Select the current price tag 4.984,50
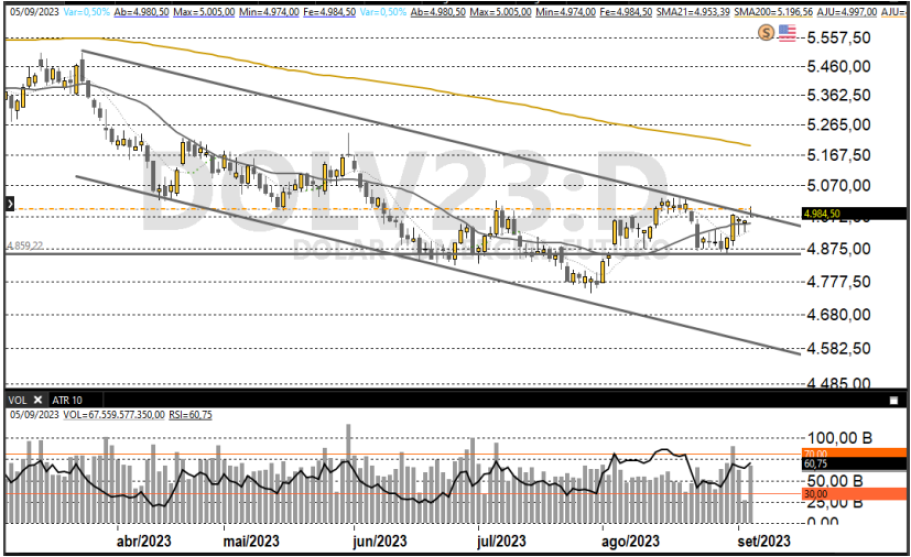911x557 pixels. (826, 213)
